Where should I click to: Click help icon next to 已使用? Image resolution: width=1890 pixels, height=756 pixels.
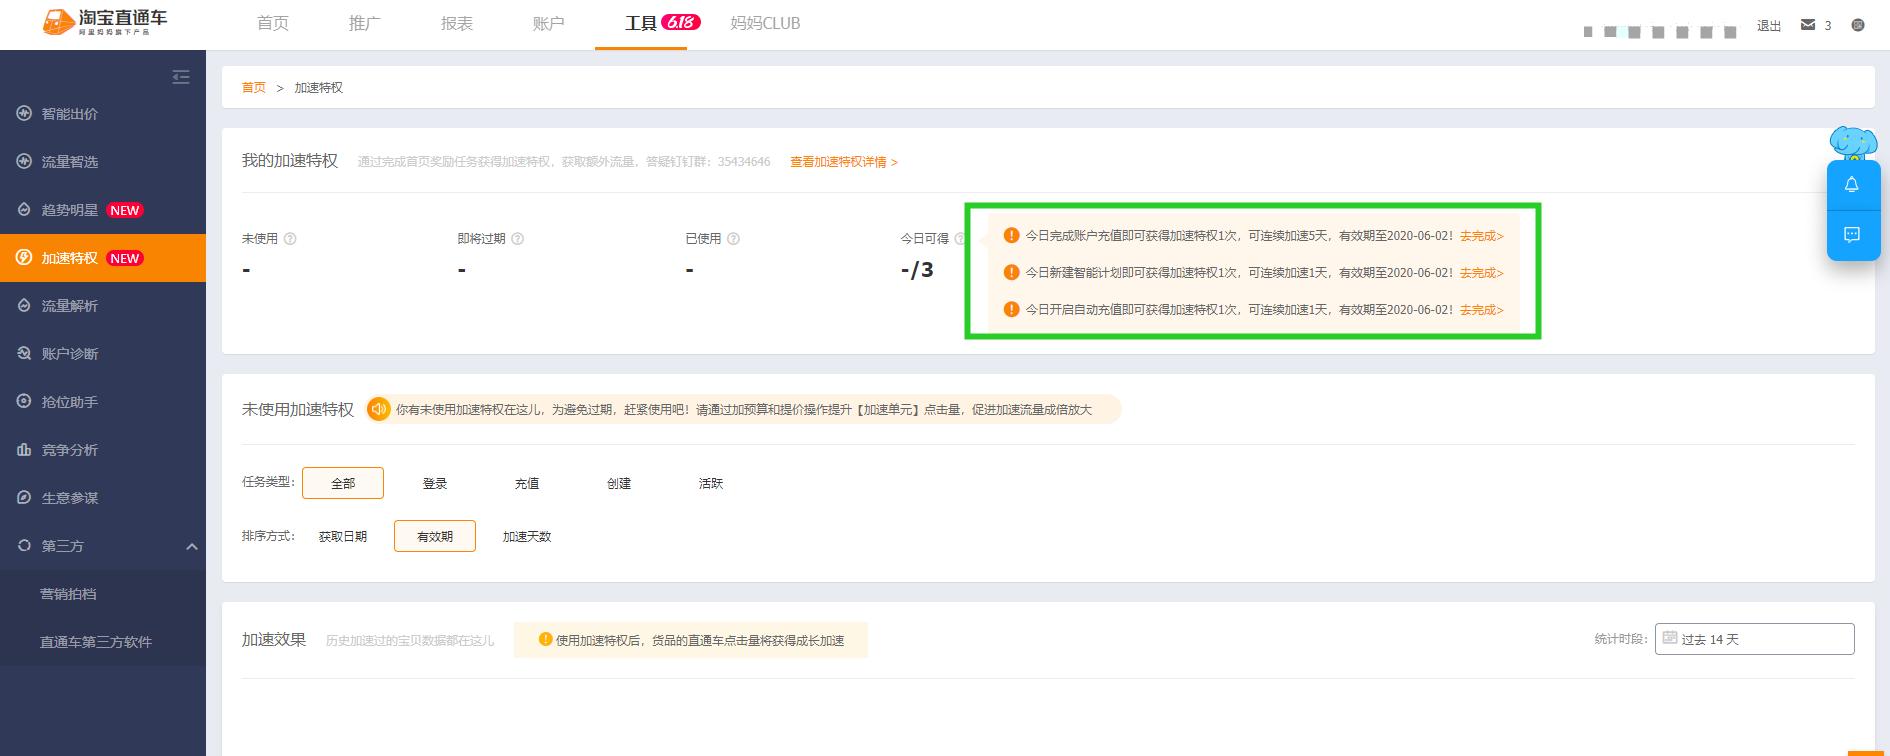tap(733, 239)
